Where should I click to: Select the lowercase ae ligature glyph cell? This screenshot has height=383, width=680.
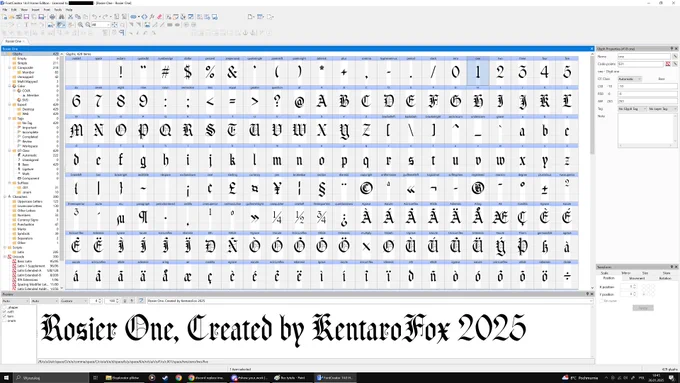click(x=188, y=276)
